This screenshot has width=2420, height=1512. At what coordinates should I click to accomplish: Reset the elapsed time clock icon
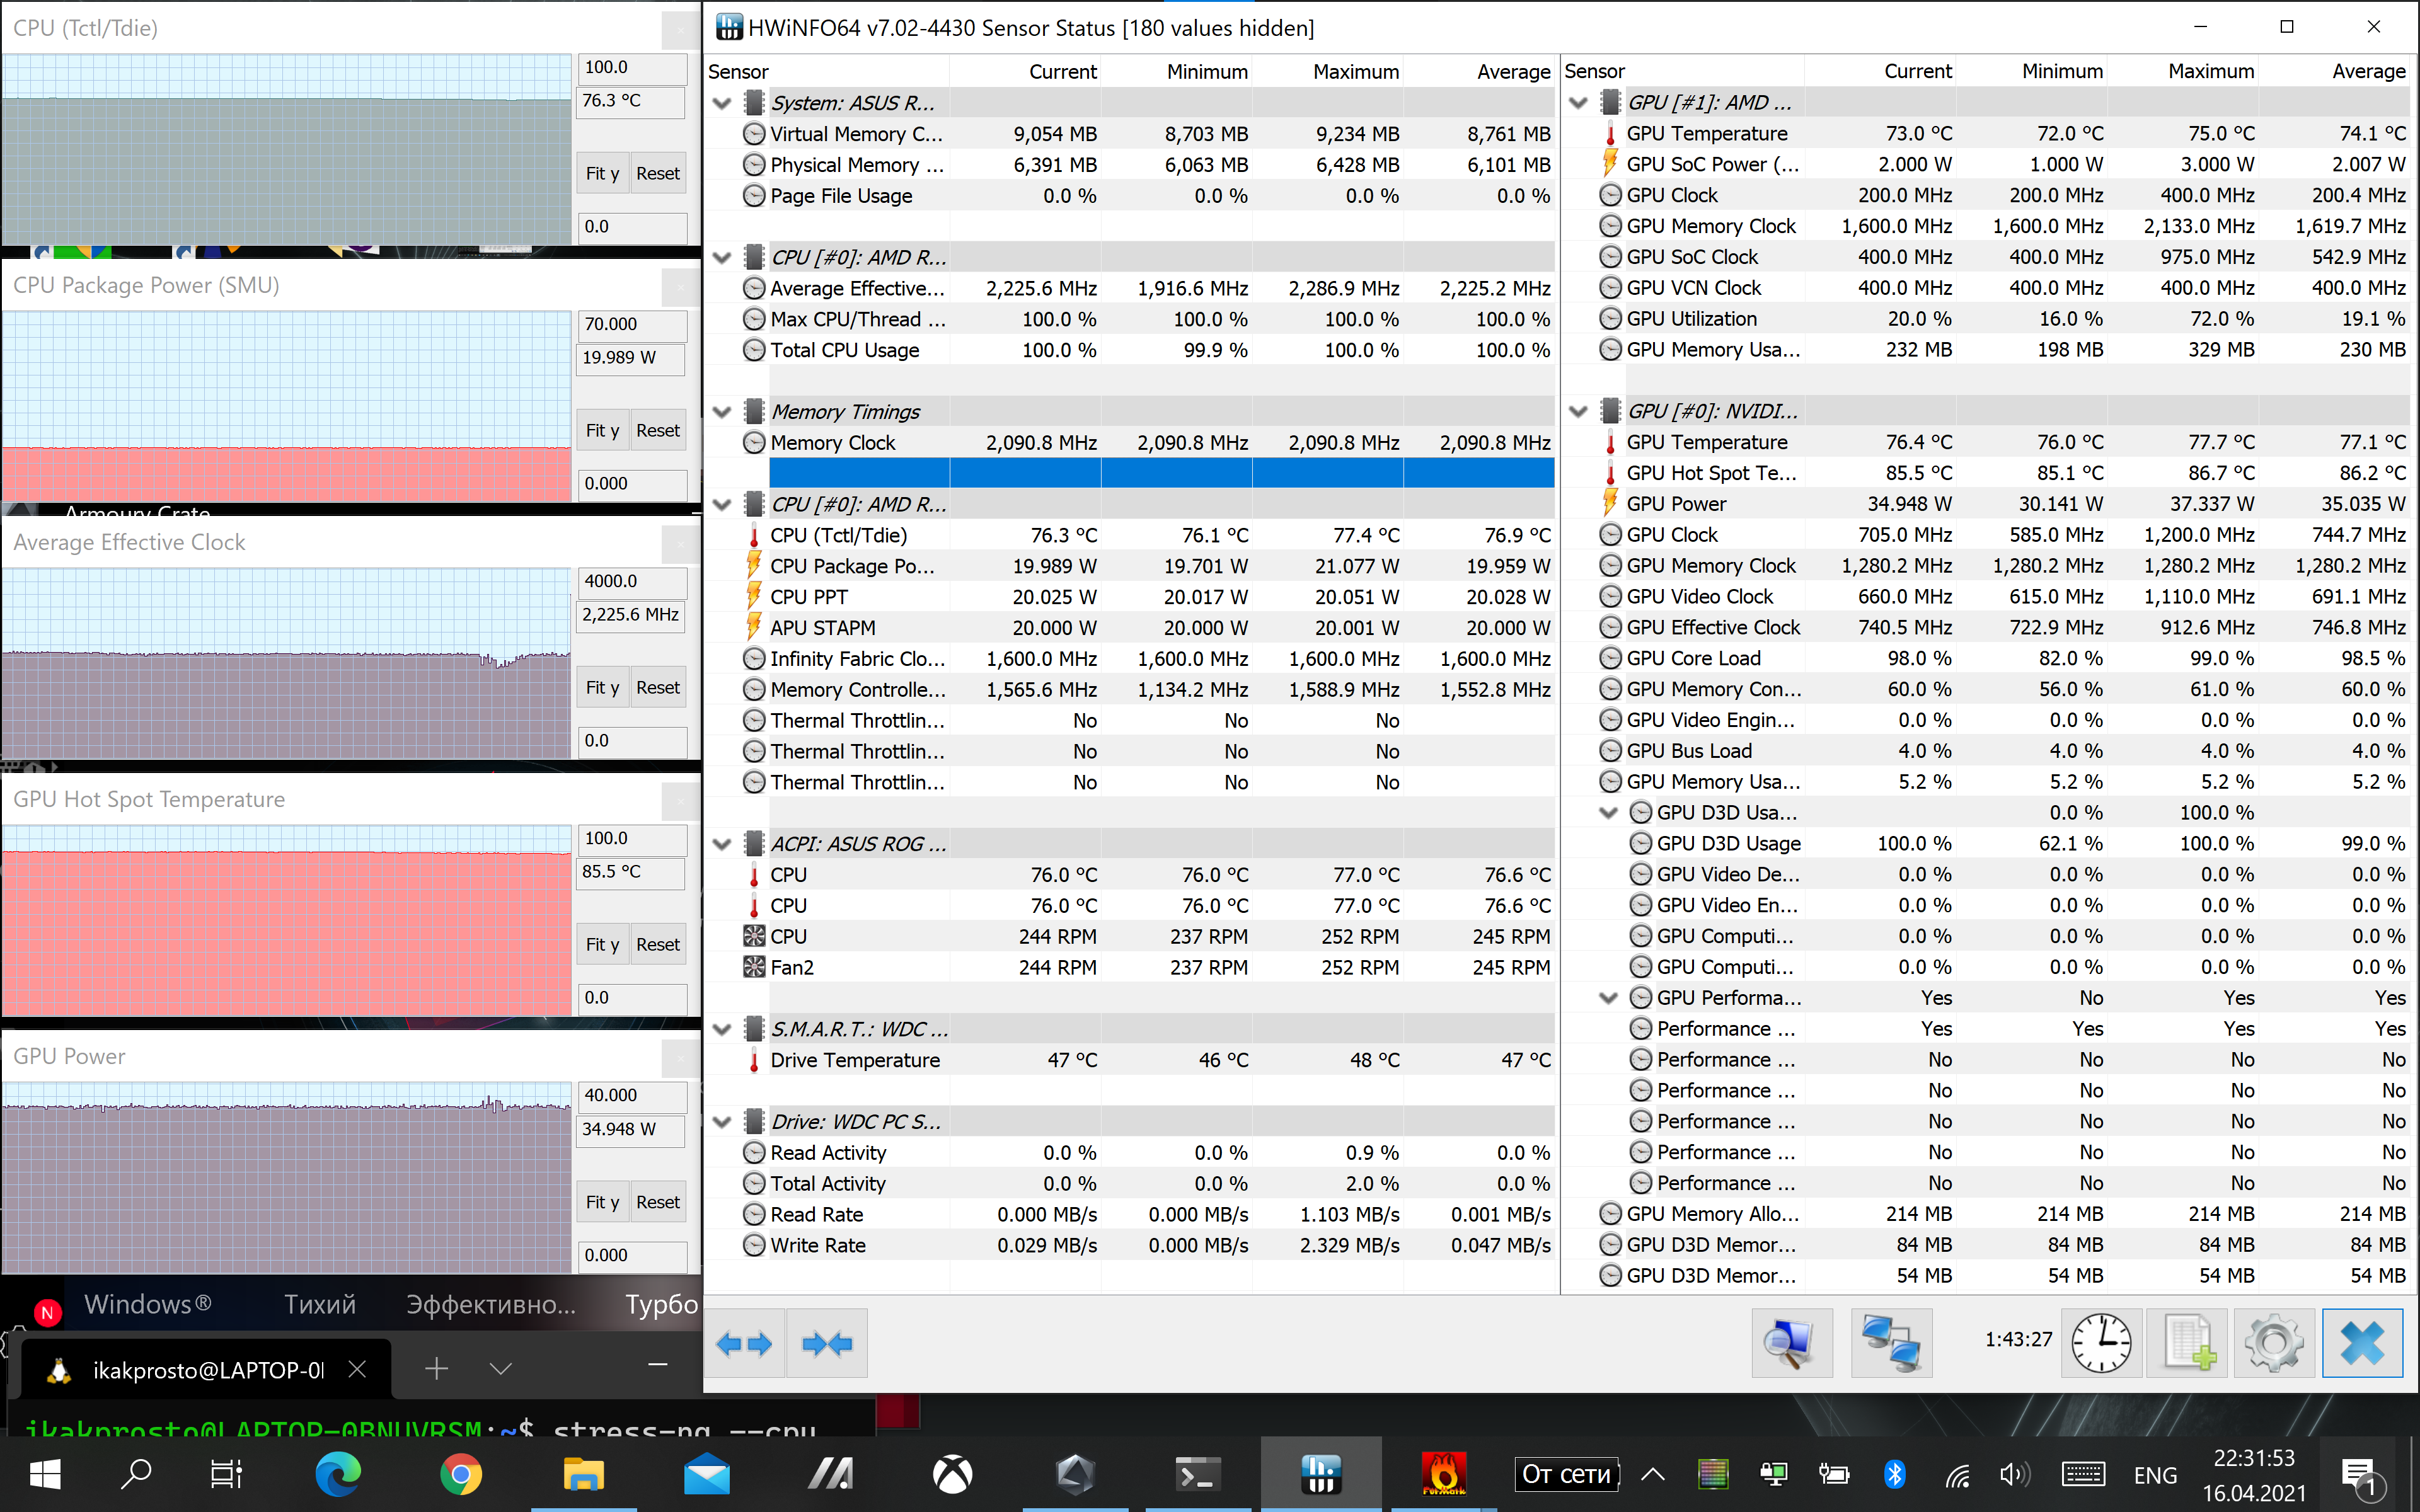coord(2101,1343)
